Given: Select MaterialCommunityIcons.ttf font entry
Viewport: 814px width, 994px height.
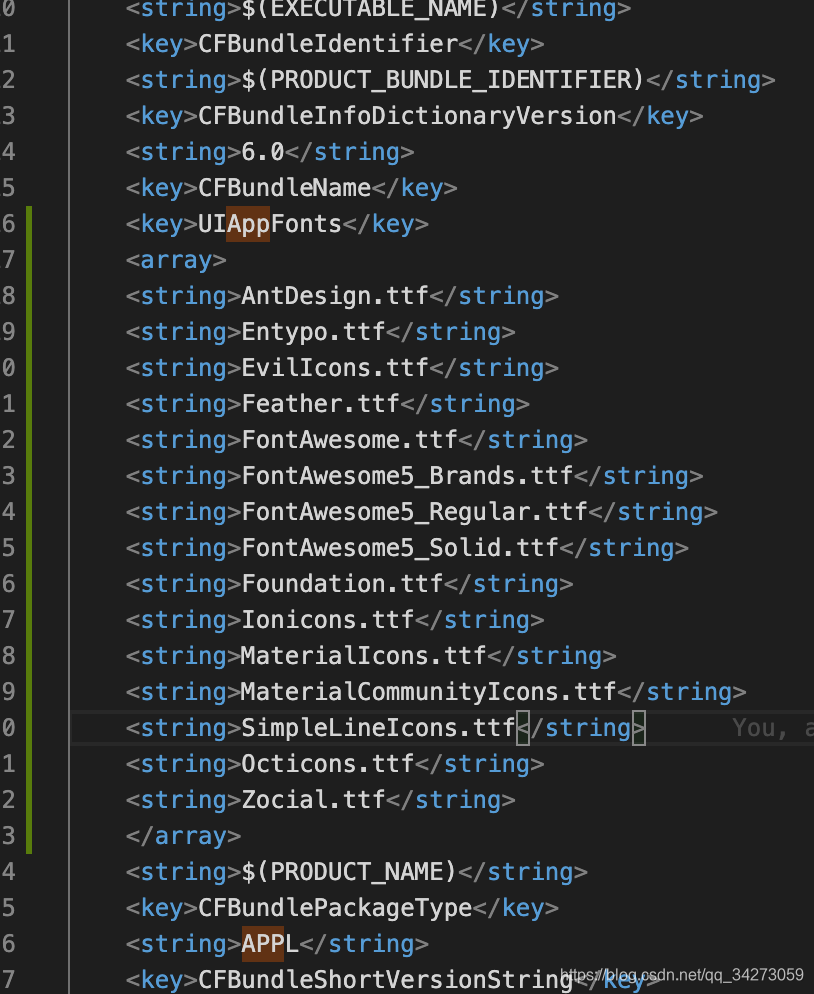Looking at the screenshot, I should pos(429,692).
